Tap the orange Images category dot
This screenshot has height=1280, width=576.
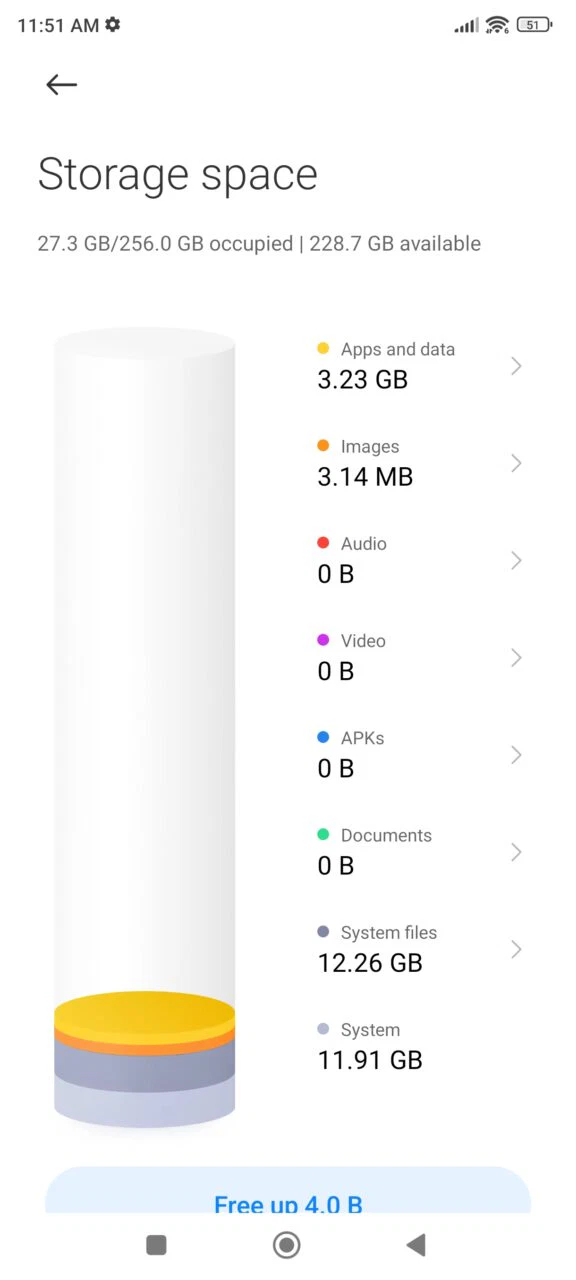322,445
